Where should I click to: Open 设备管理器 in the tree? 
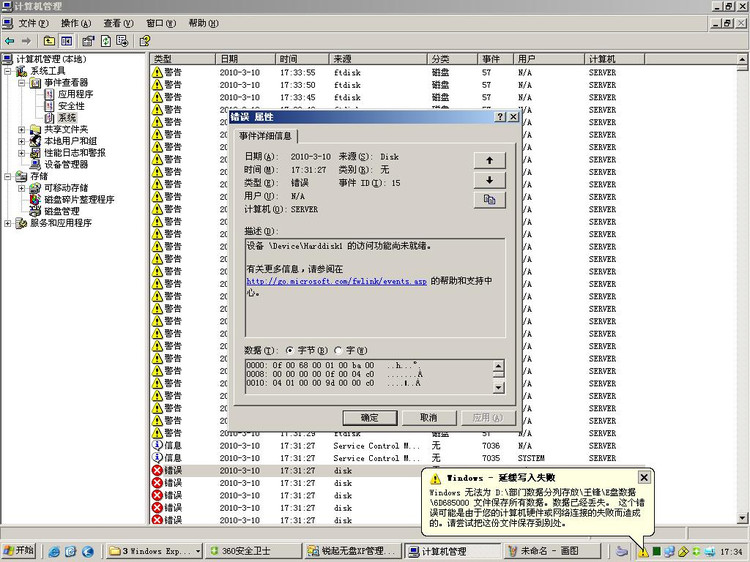66,165
